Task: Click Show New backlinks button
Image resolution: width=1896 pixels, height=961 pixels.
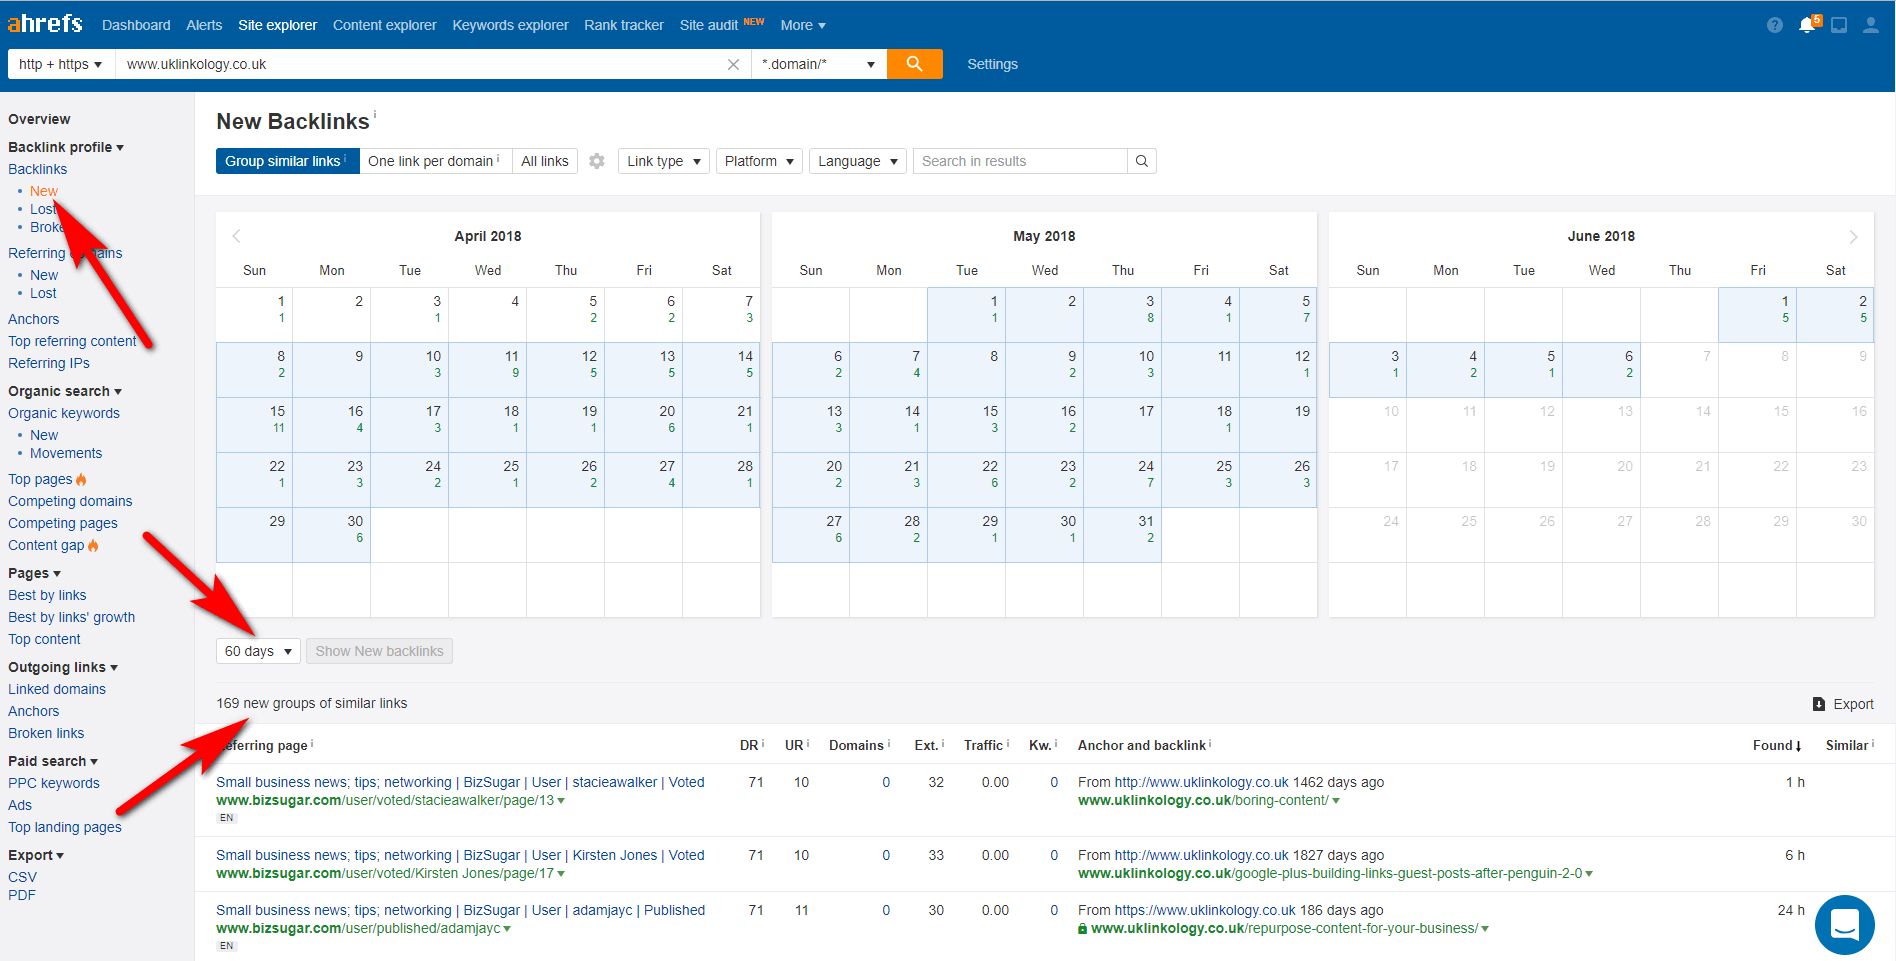Action: pyautogui.click(x=379, y=651)
